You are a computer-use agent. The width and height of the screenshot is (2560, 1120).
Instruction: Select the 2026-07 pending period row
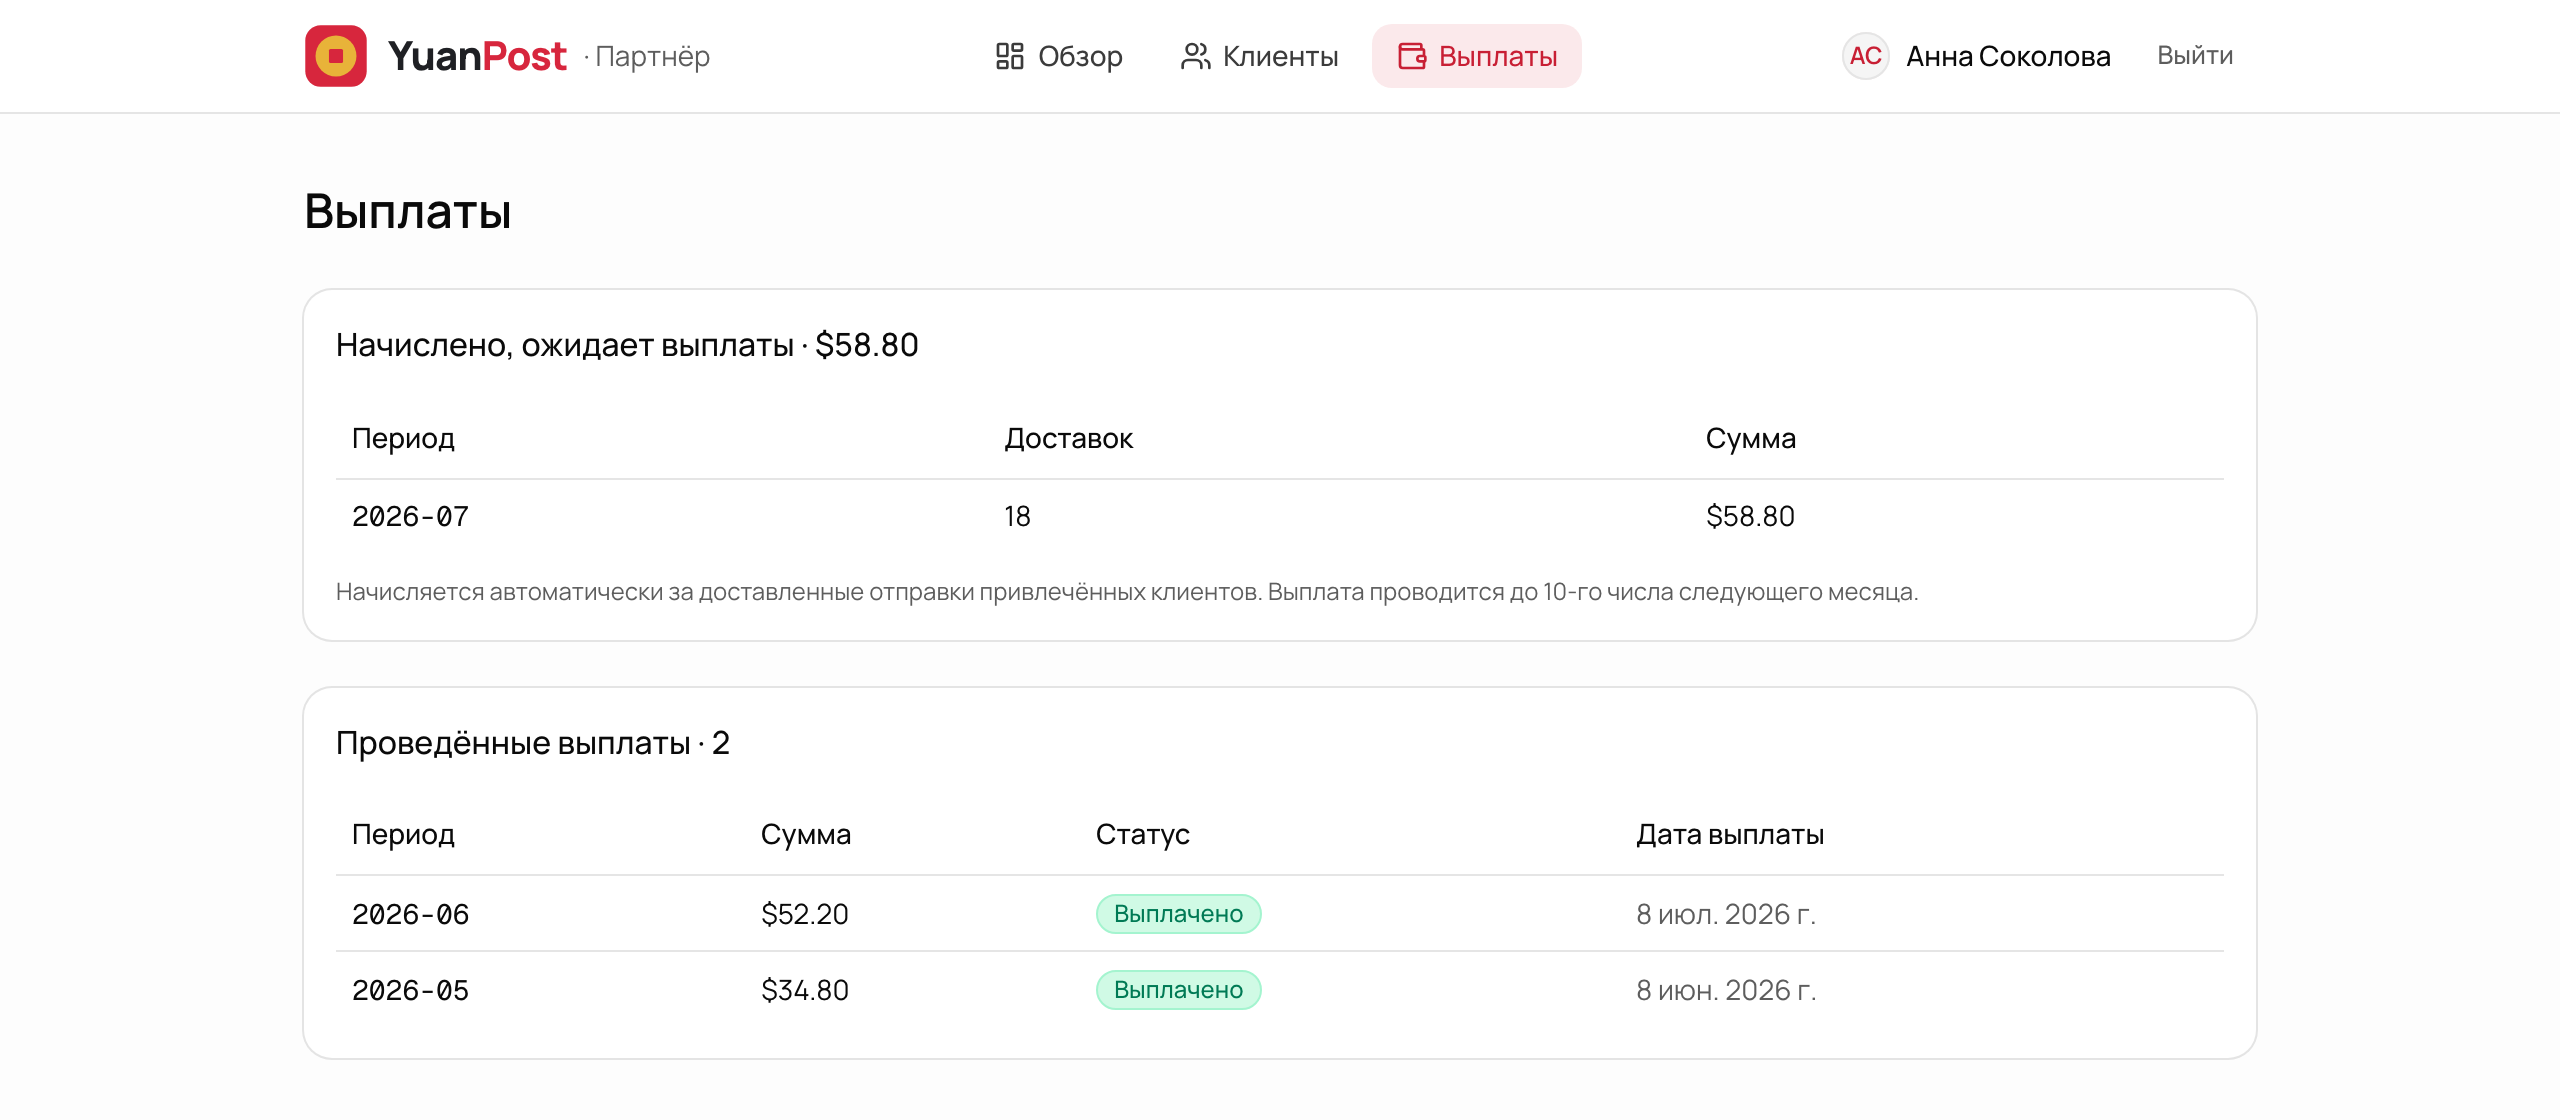1280,517
